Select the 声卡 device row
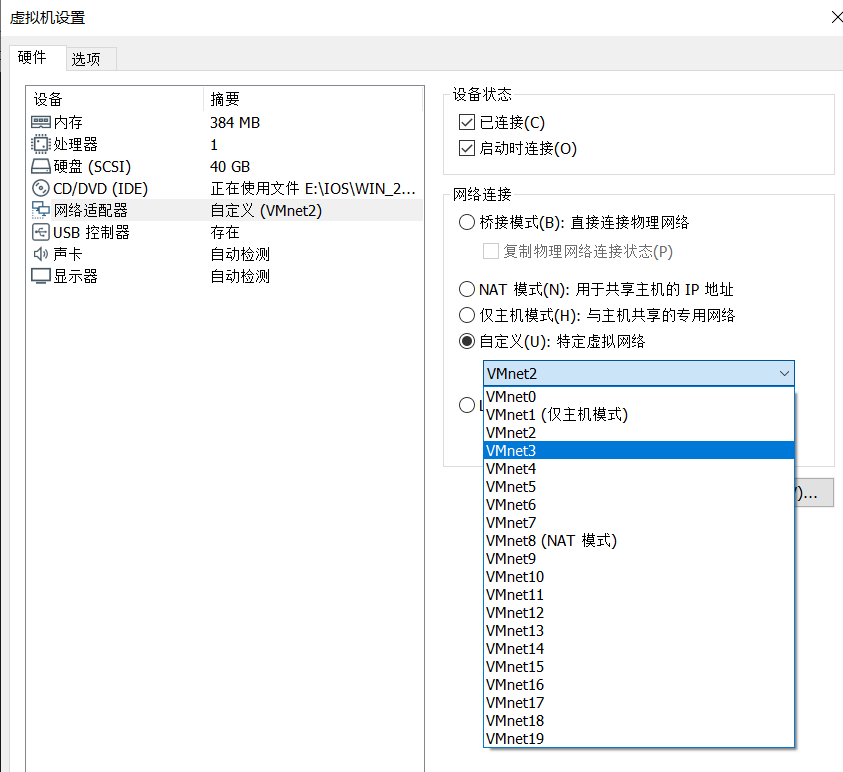This screenshot has width=843, height=772. [x=225, y=254]
